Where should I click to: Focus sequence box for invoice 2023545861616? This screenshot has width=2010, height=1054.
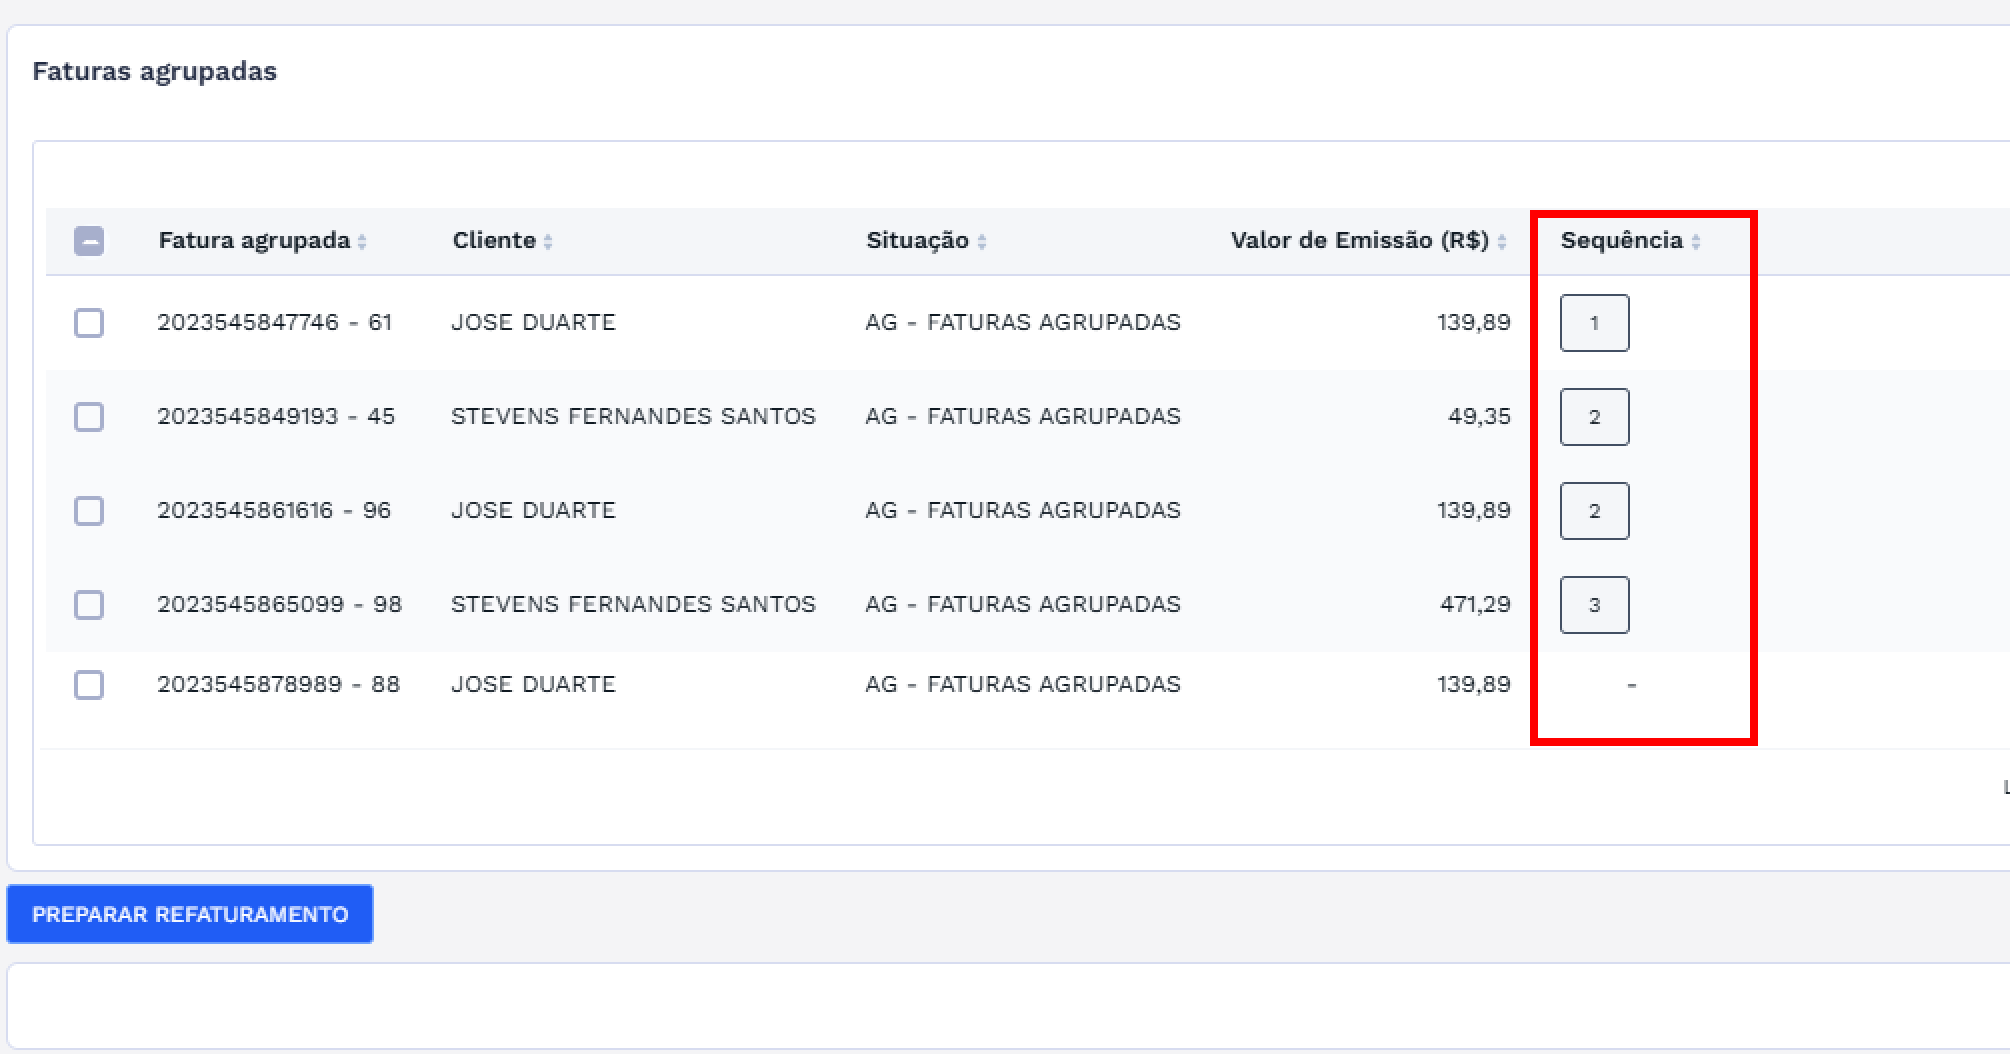coord(1594,511)
